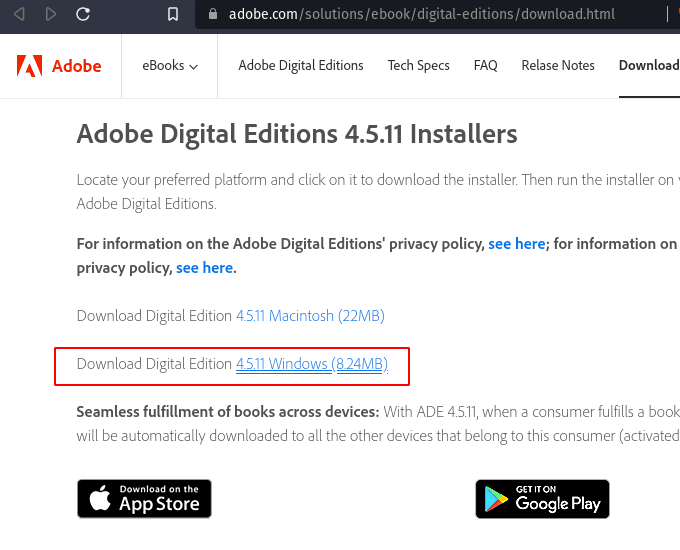Viewport: 680px width, 550px height.
Task: Click the browser forward arrow icon
Action: pyautogui.click(x=51, y=14)
